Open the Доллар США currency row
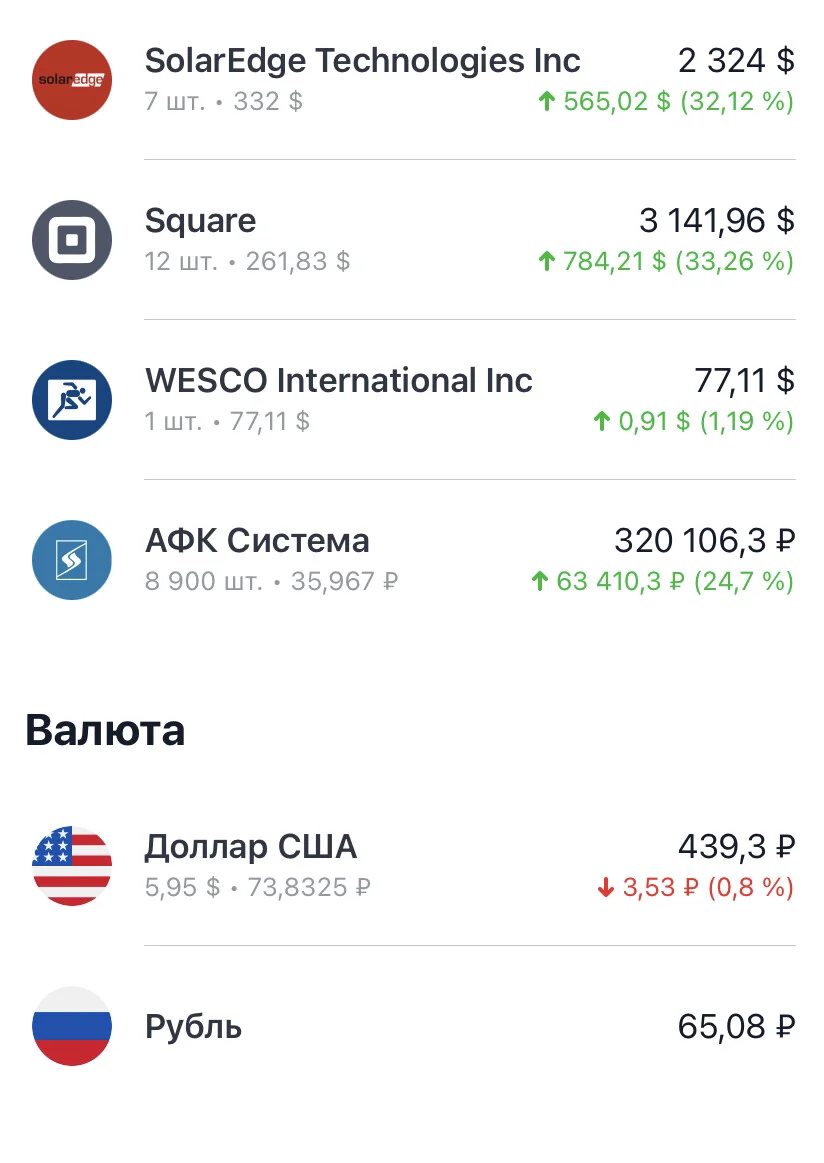 pos(412,866)
